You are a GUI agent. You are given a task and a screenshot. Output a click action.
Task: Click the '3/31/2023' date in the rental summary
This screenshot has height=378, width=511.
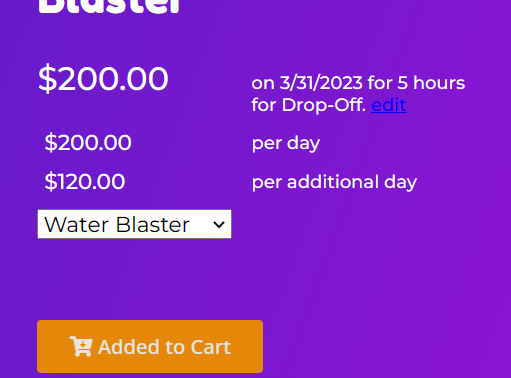tap(321, 83)
